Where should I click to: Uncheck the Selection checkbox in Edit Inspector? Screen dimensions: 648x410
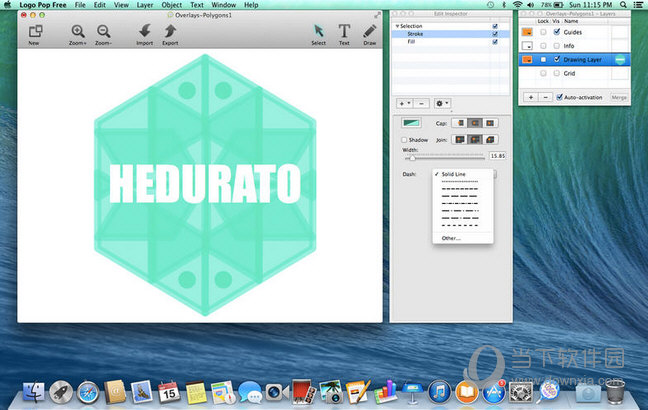(x=495, y=26)
